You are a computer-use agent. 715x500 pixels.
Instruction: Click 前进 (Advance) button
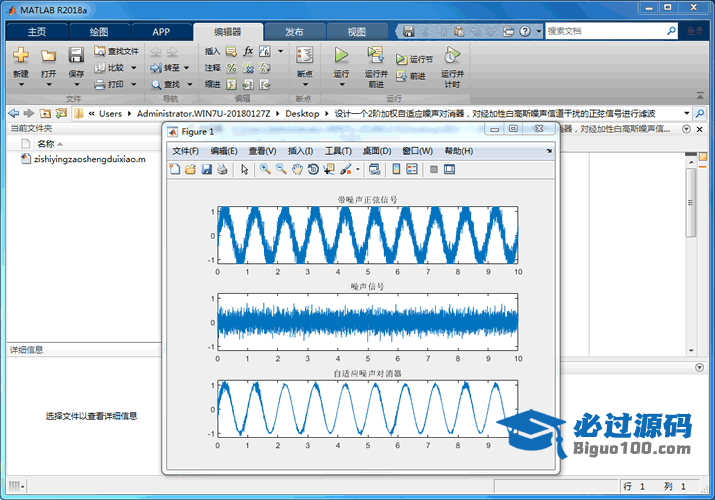tap(411, 76)
